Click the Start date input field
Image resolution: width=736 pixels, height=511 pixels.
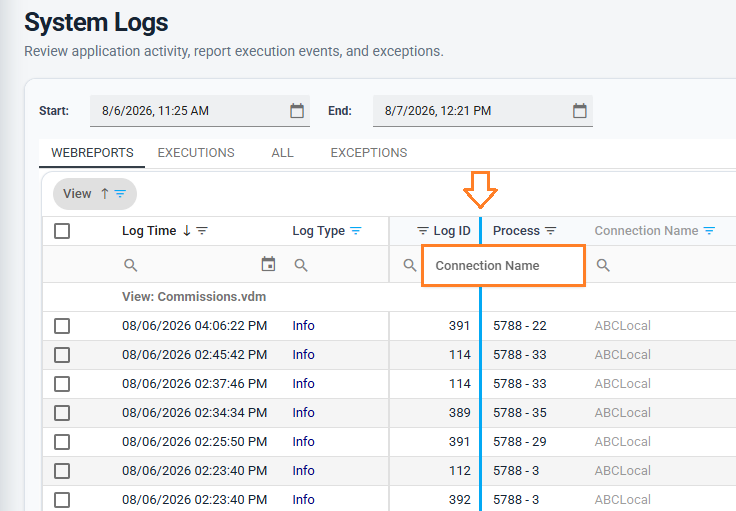pos(192,111)
